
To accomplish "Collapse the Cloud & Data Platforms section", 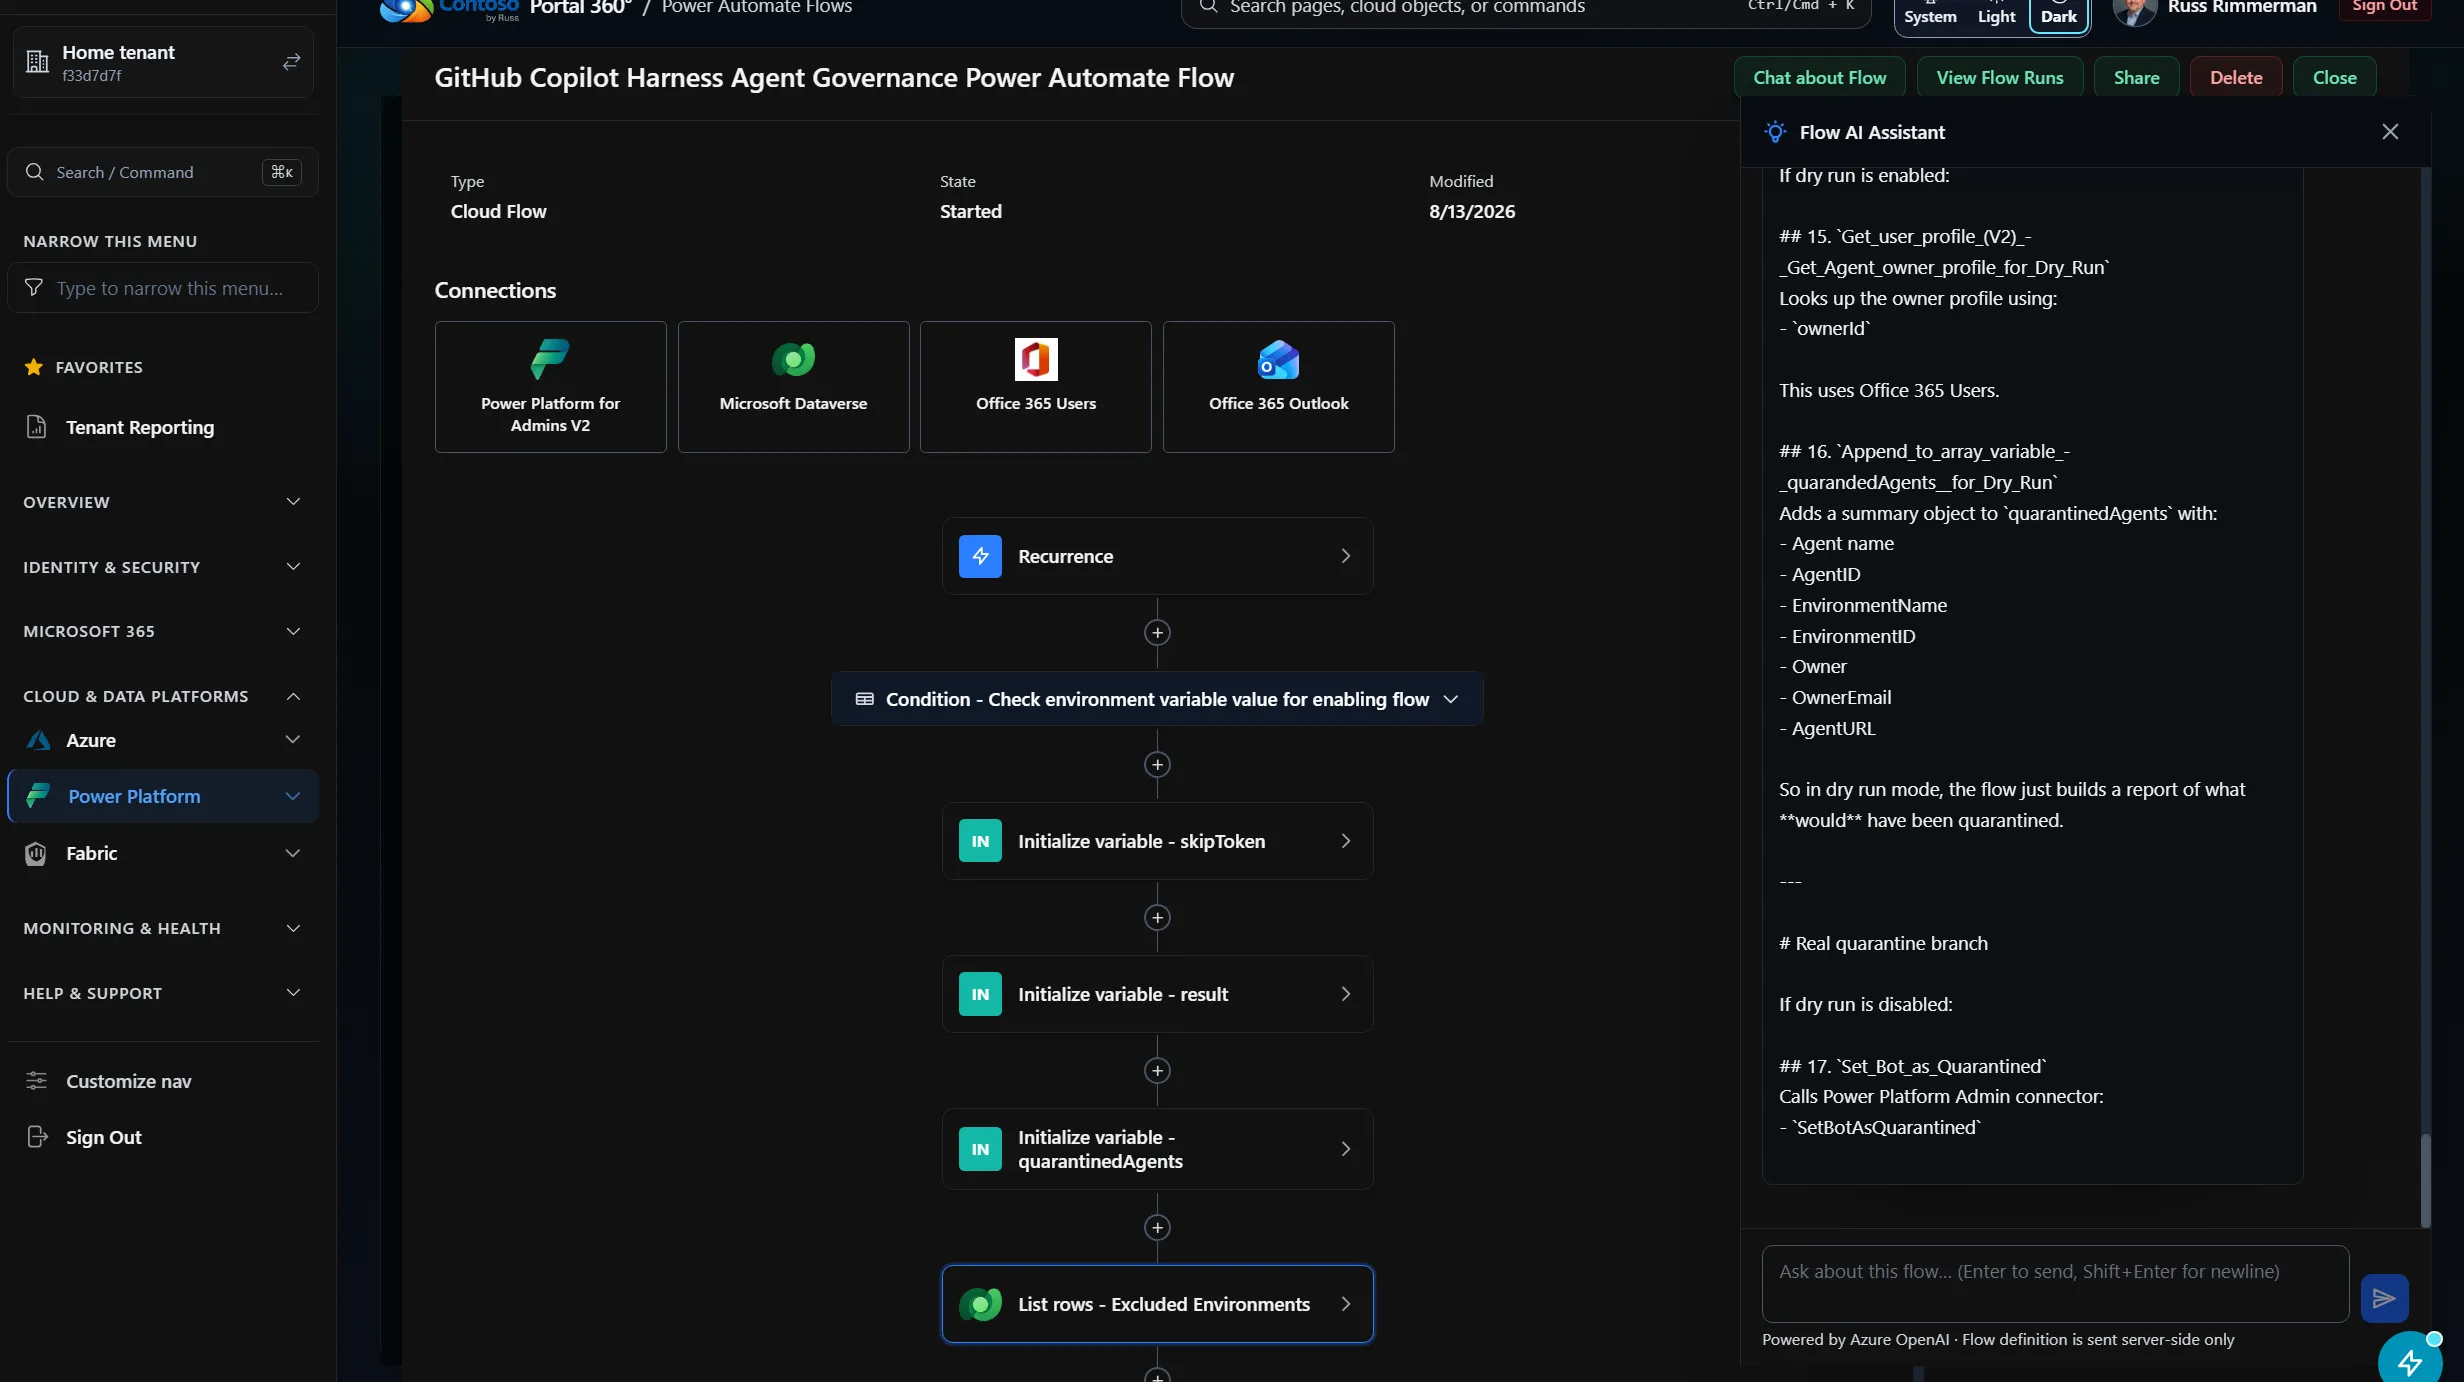I will point(163,696).
